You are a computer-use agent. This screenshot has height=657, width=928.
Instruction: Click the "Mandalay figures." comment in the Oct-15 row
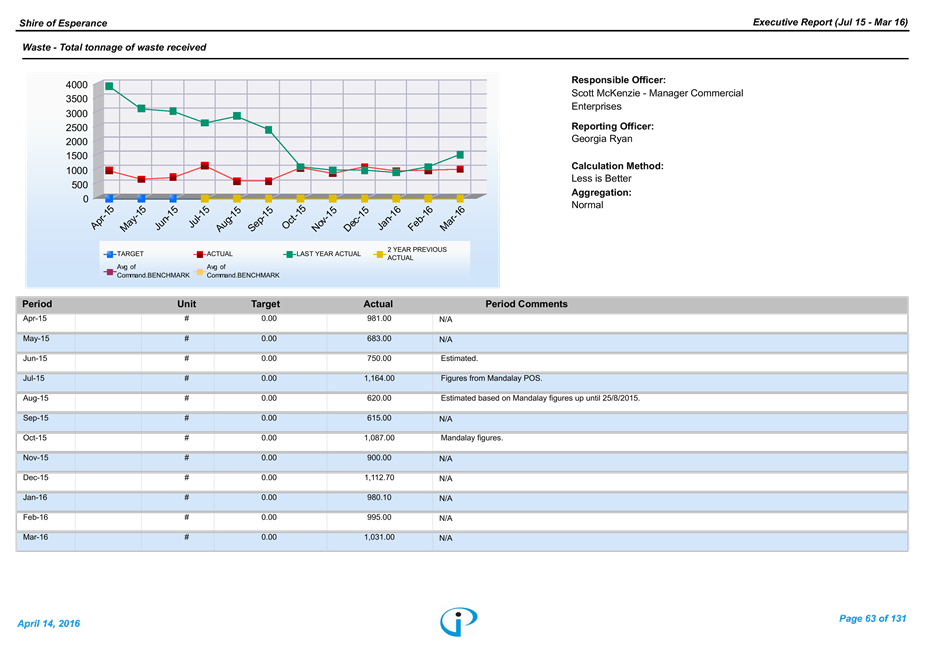(472, 438)
